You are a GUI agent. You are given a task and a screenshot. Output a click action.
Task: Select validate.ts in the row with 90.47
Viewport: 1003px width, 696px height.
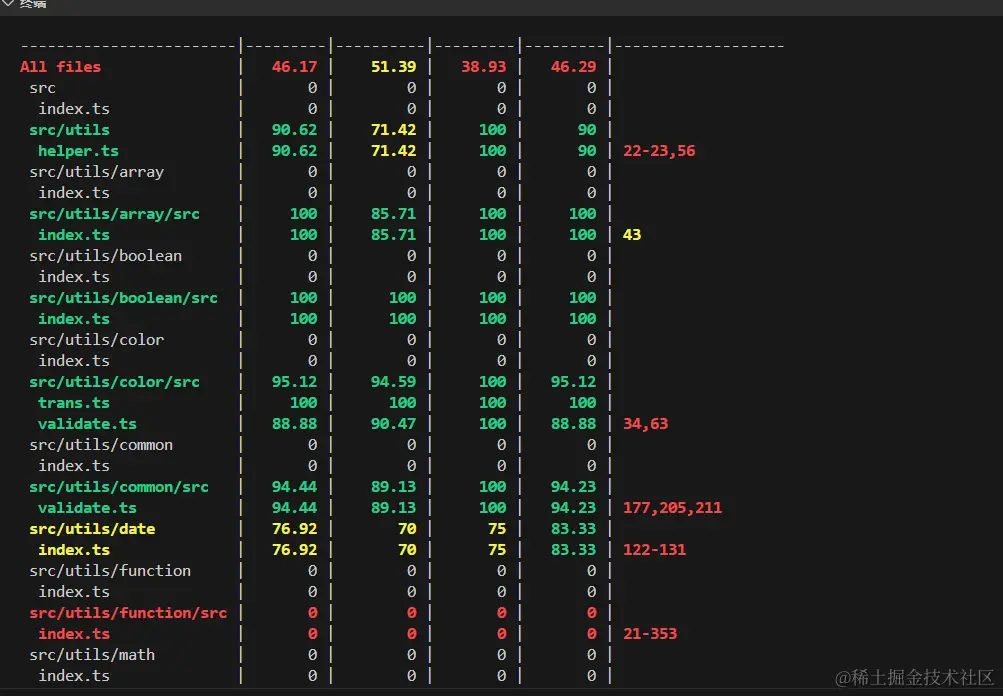point(87,423)
